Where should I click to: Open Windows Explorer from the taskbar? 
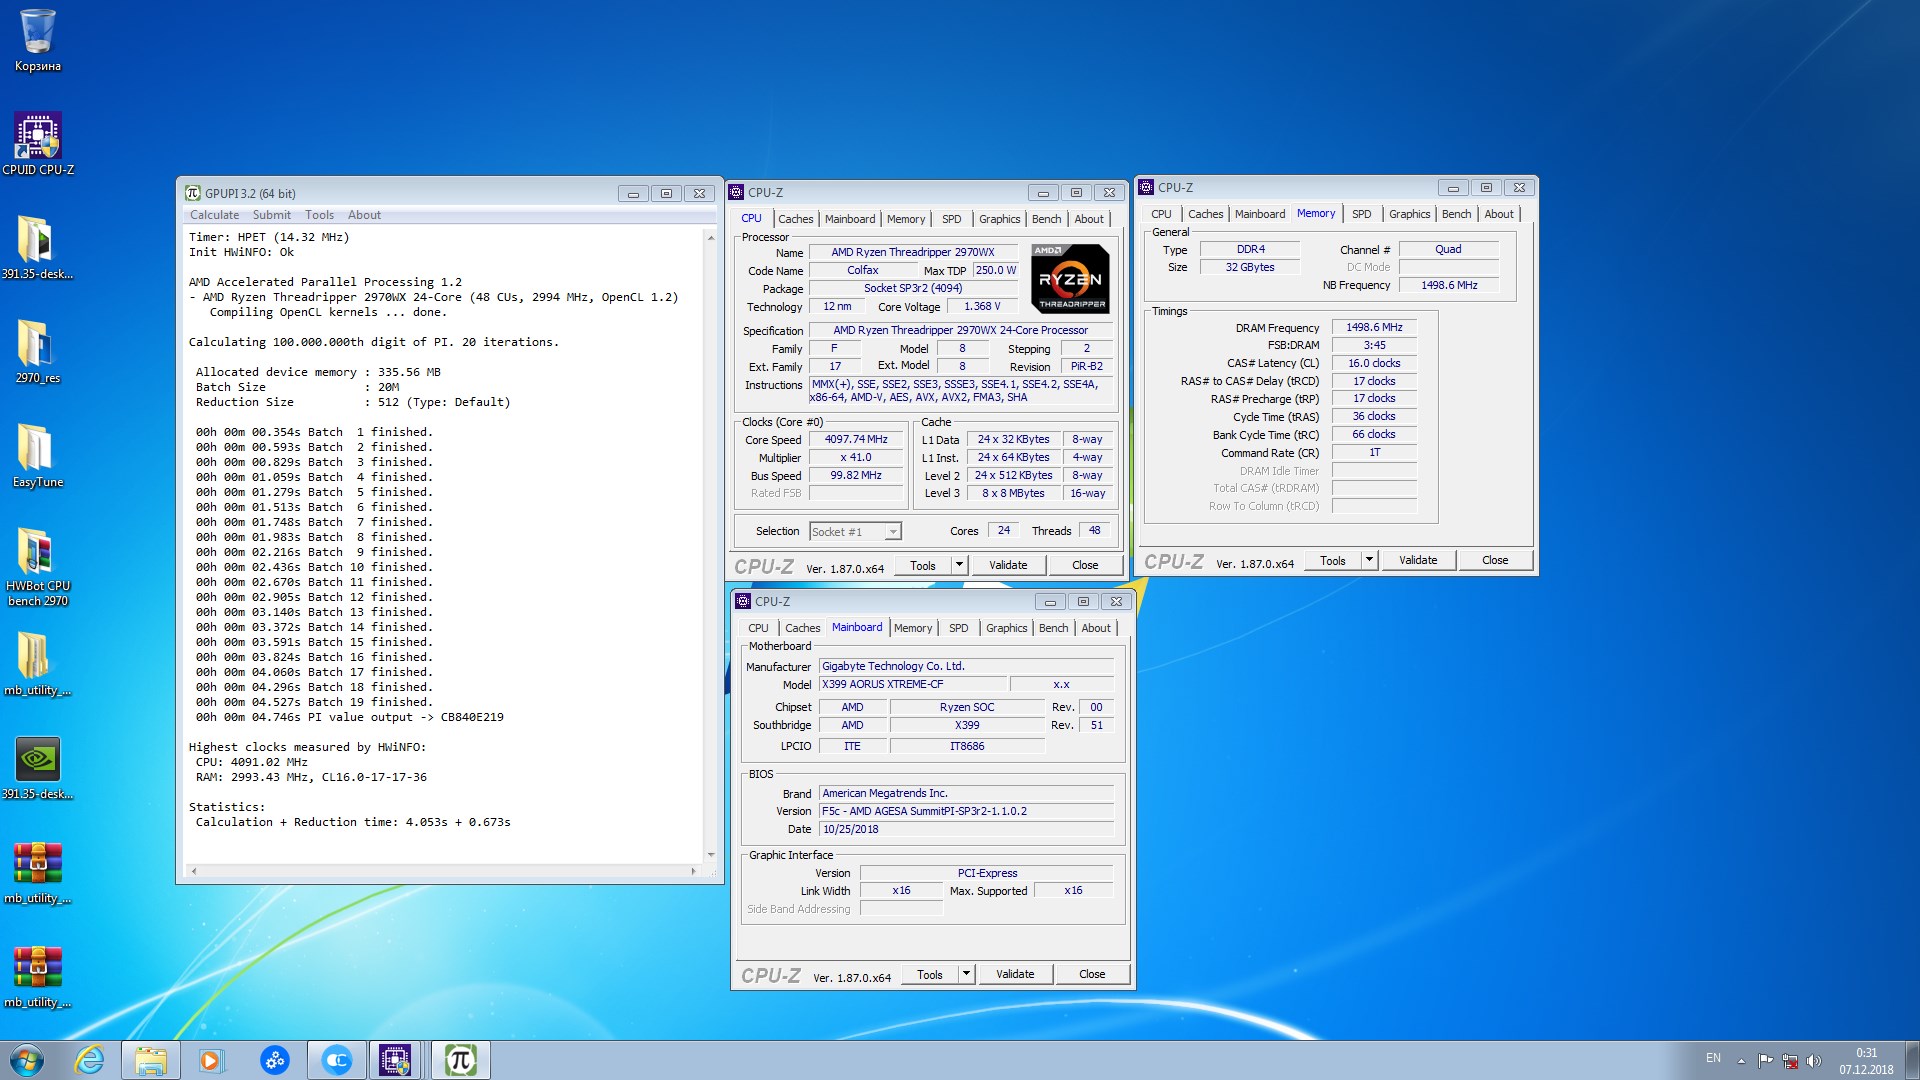click(x=151, y=1060)
